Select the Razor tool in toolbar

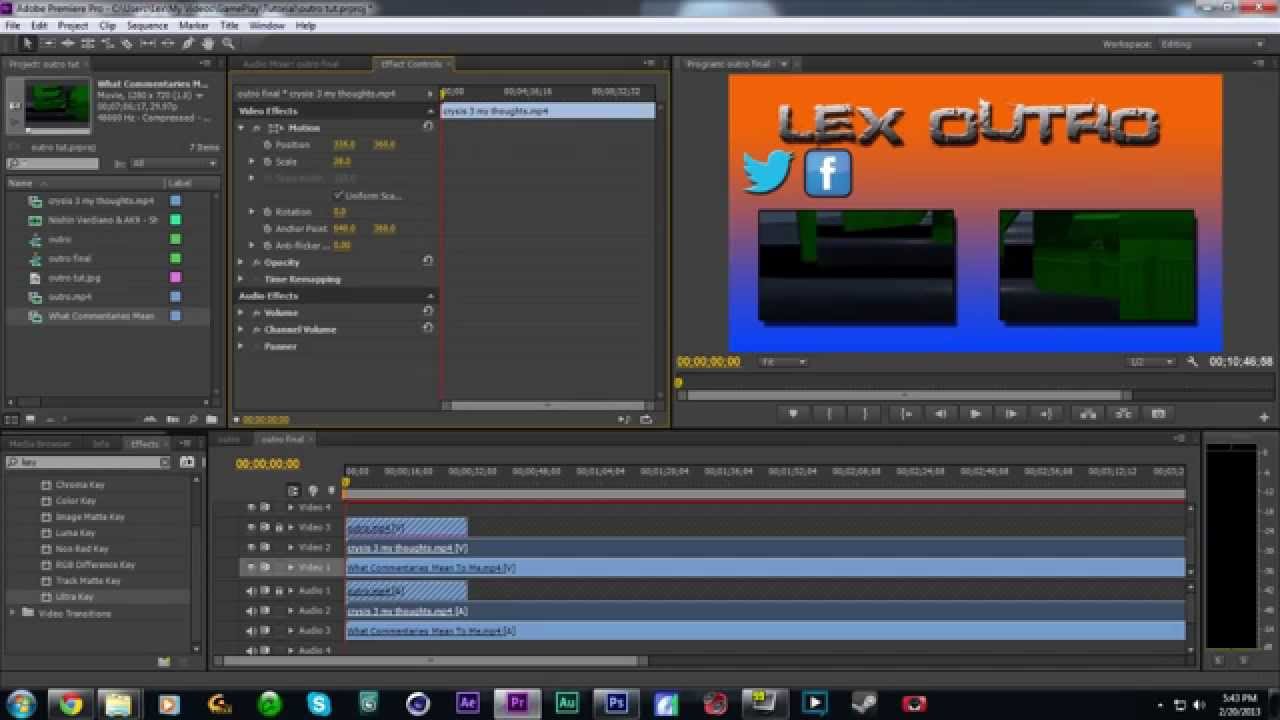tap(127, 43)
